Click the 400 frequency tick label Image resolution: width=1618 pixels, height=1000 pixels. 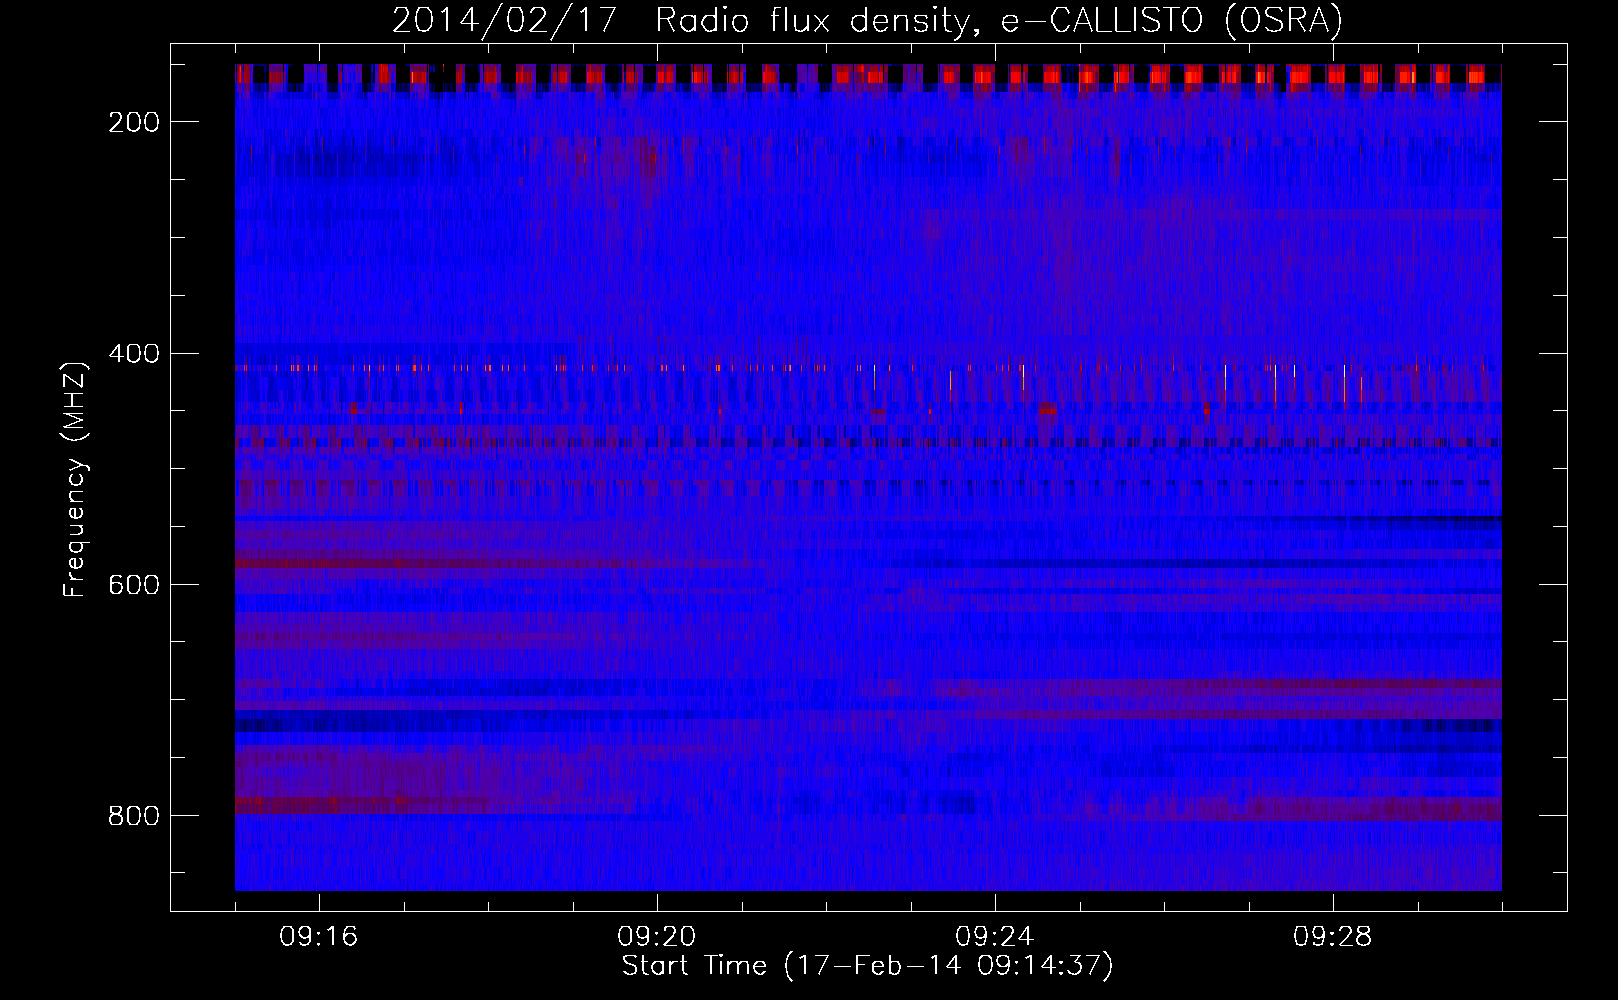click(134, 354)
